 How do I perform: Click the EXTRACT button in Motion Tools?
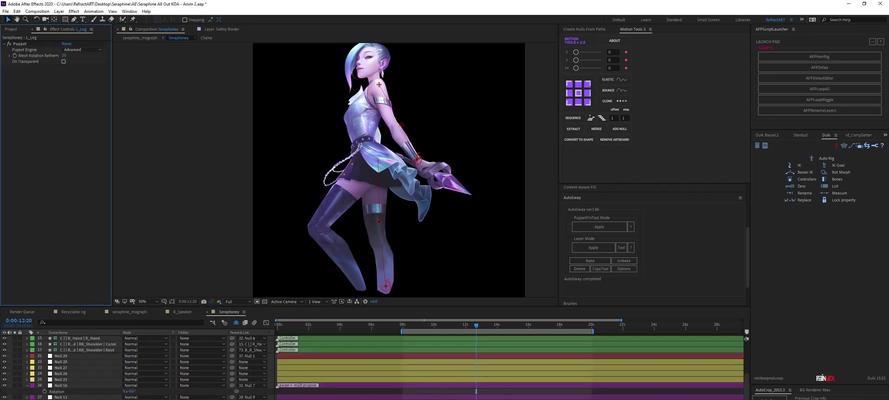point(573,129)
